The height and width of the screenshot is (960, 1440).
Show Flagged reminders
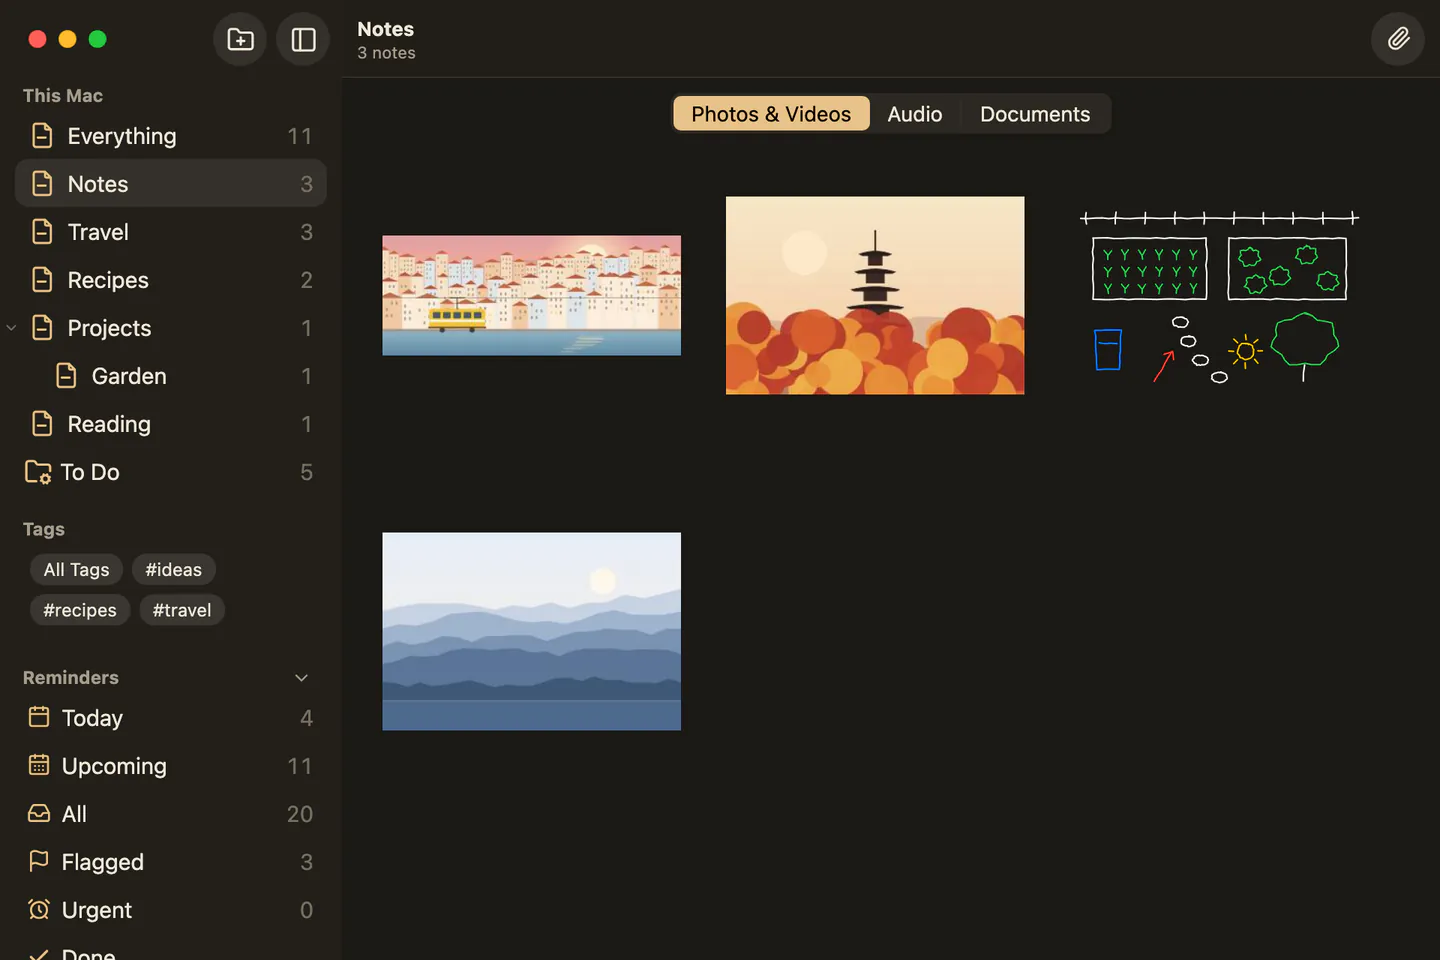click(x=171, y=862)
